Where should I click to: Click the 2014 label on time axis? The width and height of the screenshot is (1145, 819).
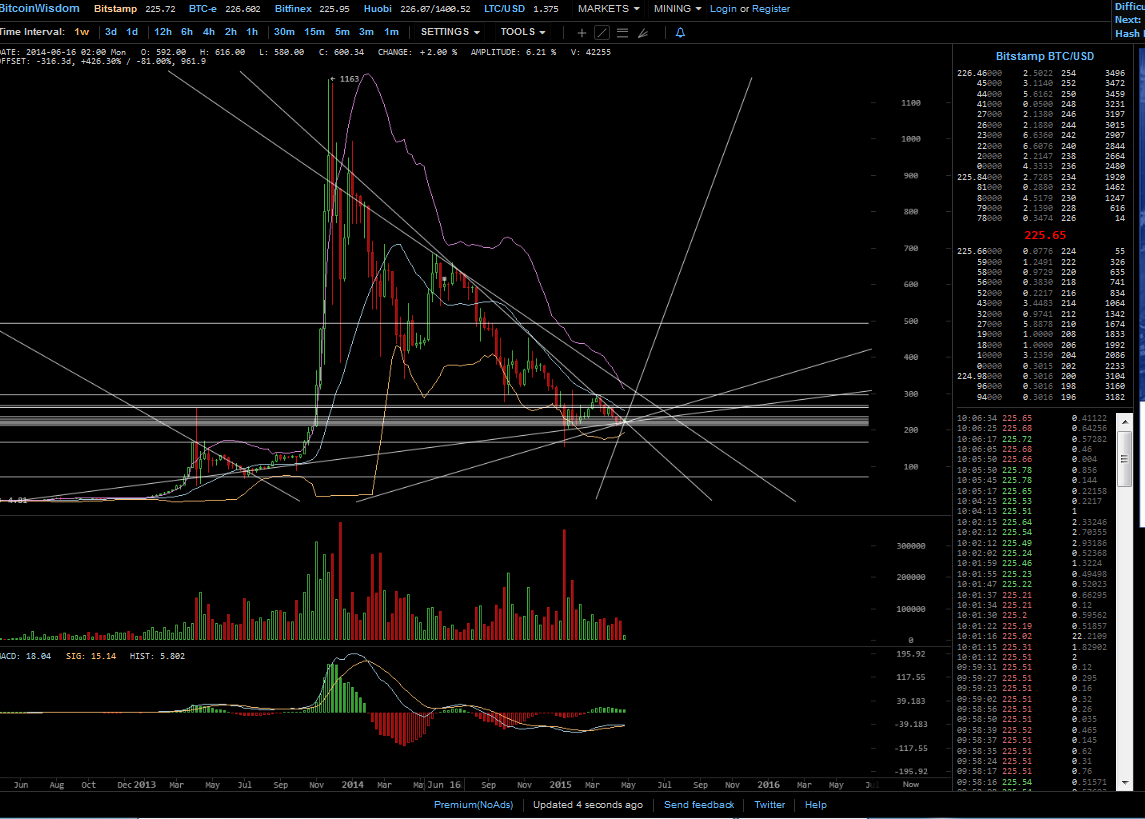[x=352, y=785]
